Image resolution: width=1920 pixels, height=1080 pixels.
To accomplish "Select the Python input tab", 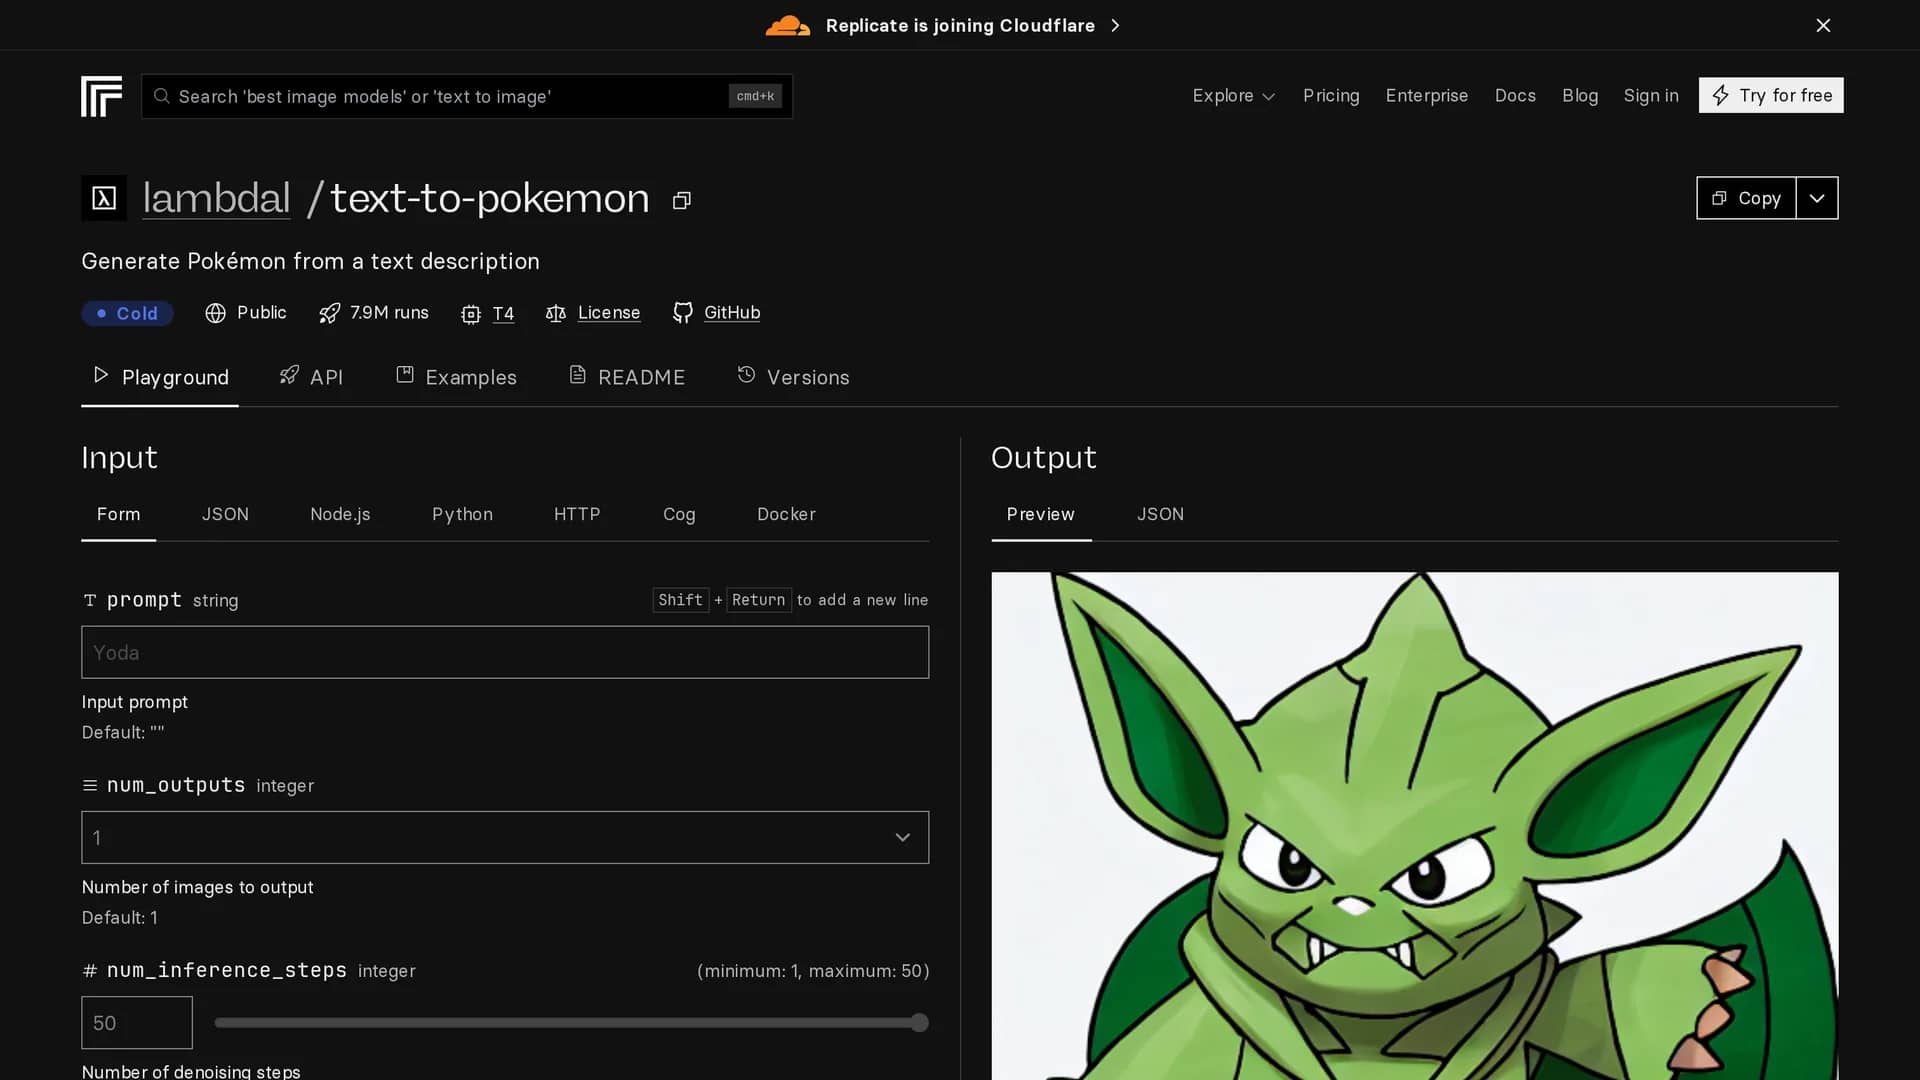I will [462, 514].
